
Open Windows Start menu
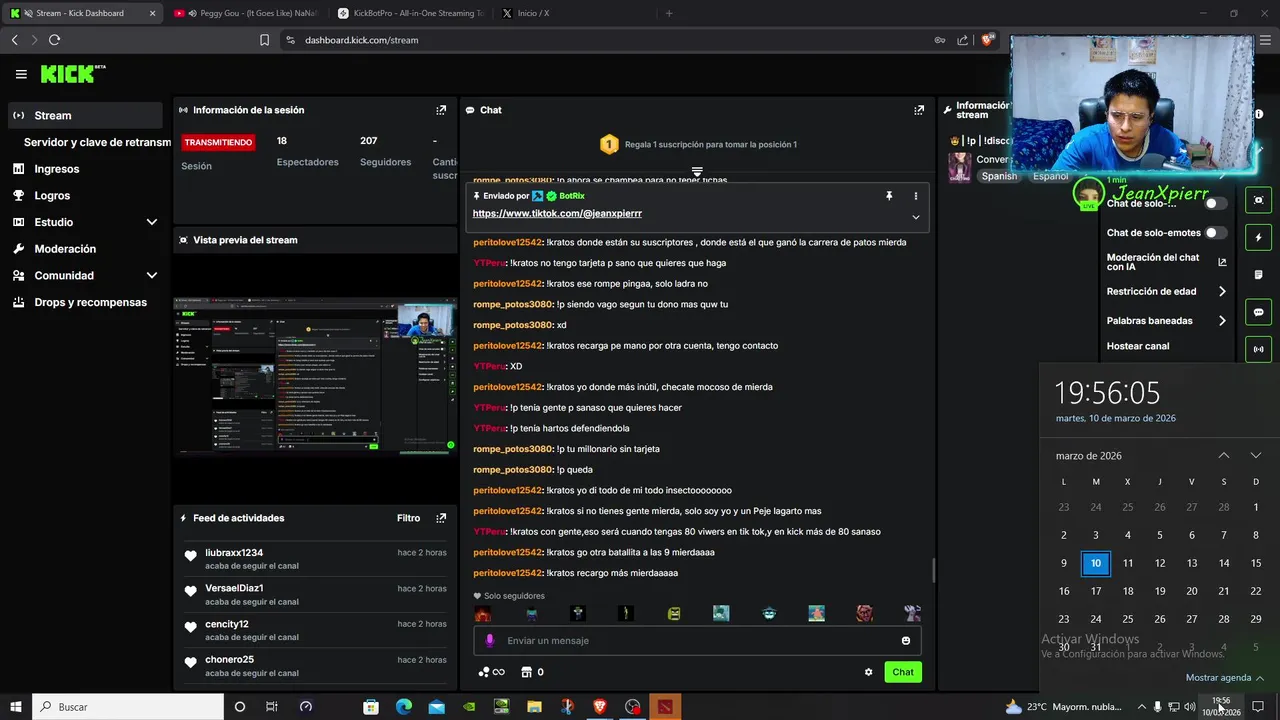coord(16,707)
